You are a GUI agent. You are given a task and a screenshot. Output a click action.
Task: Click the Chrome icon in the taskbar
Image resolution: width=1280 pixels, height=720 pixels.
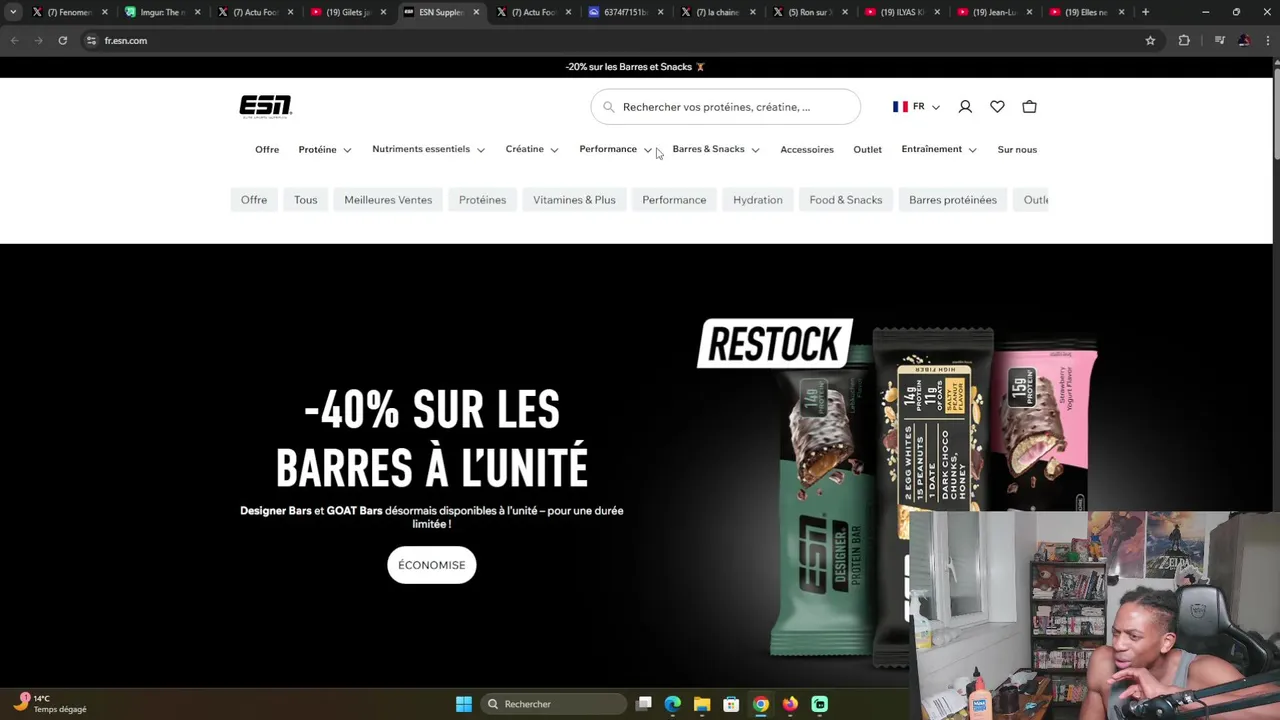(761, 704)
